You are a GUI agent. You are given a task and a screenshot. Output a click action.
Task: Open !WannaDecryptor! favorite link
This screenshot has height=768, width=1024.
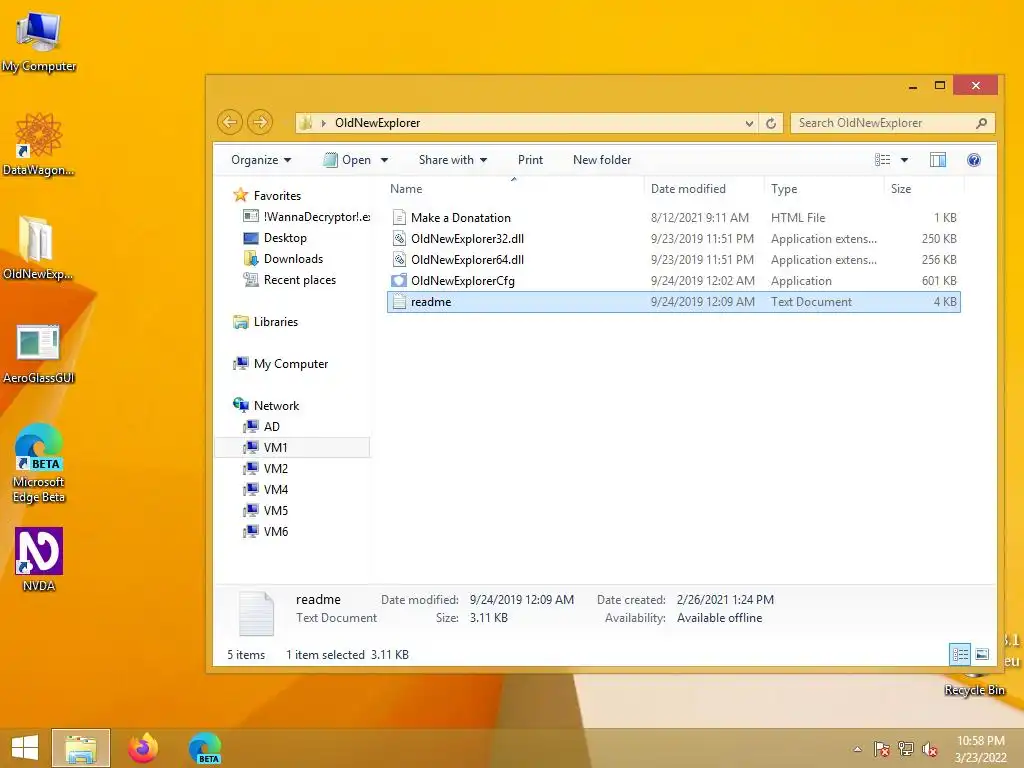[x=307, y=217]
